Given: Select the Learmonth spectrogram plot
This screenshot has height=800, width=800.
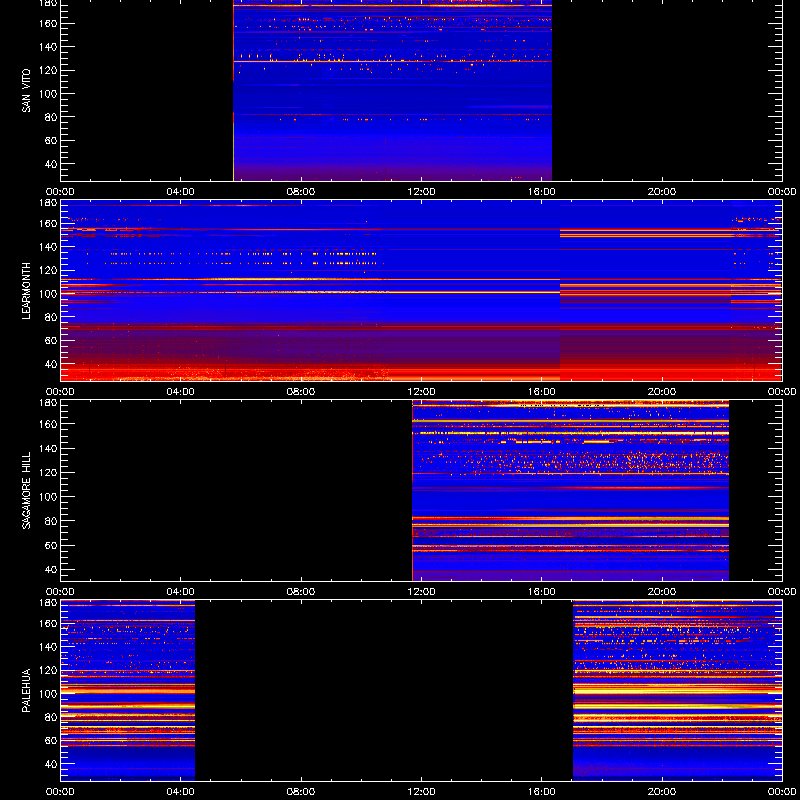Looking at the screenshot, I should [x=421, y=290].
